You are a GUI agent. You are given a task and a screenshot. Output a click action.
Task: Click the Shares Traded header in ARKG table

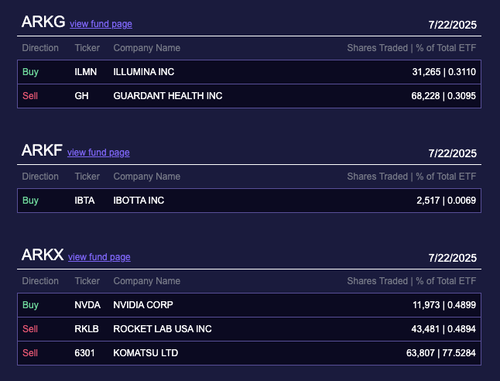tap(377, 48)
